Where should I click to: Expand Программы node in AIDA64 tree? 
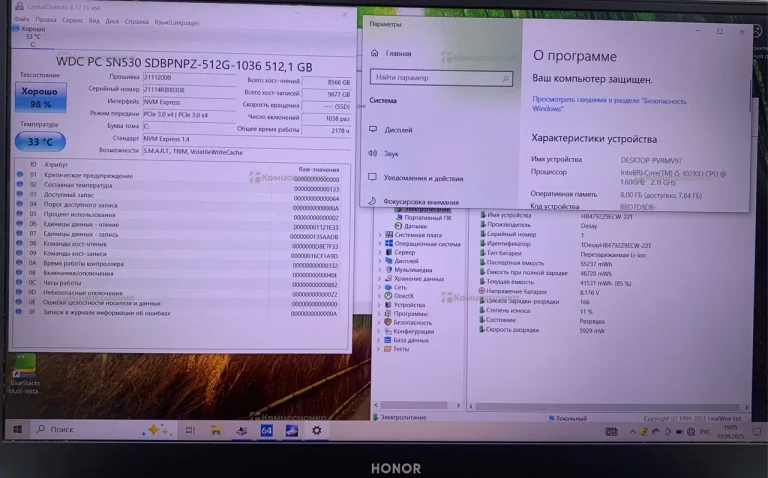(x=379, y=313)
